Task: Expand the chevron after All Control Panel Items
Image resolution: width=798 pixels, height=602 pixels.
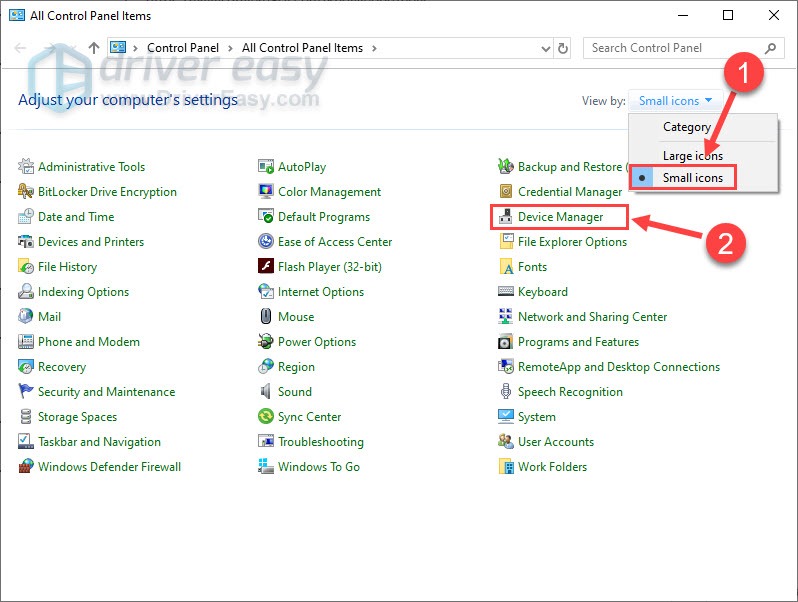Action: [x=375, y=48]
